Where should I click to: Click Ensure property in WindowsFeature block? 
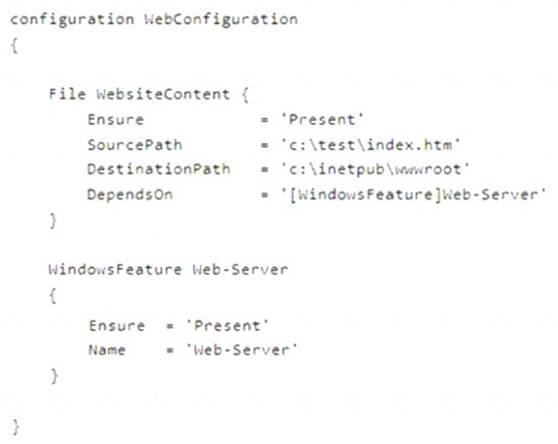(x=117, y=326)
